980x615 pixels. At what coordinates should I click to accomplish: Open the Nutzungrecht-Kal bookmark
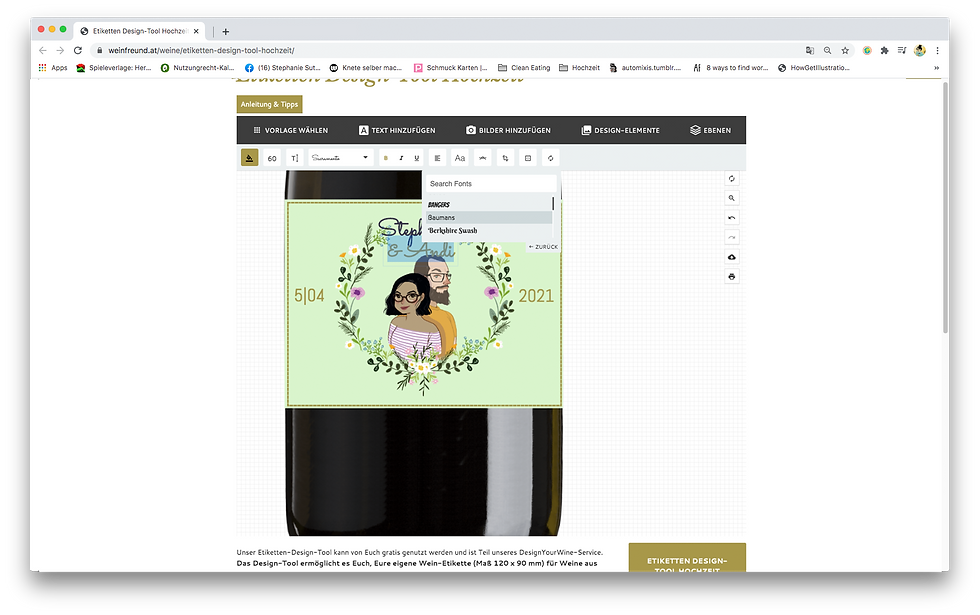[x=198, y=68]
